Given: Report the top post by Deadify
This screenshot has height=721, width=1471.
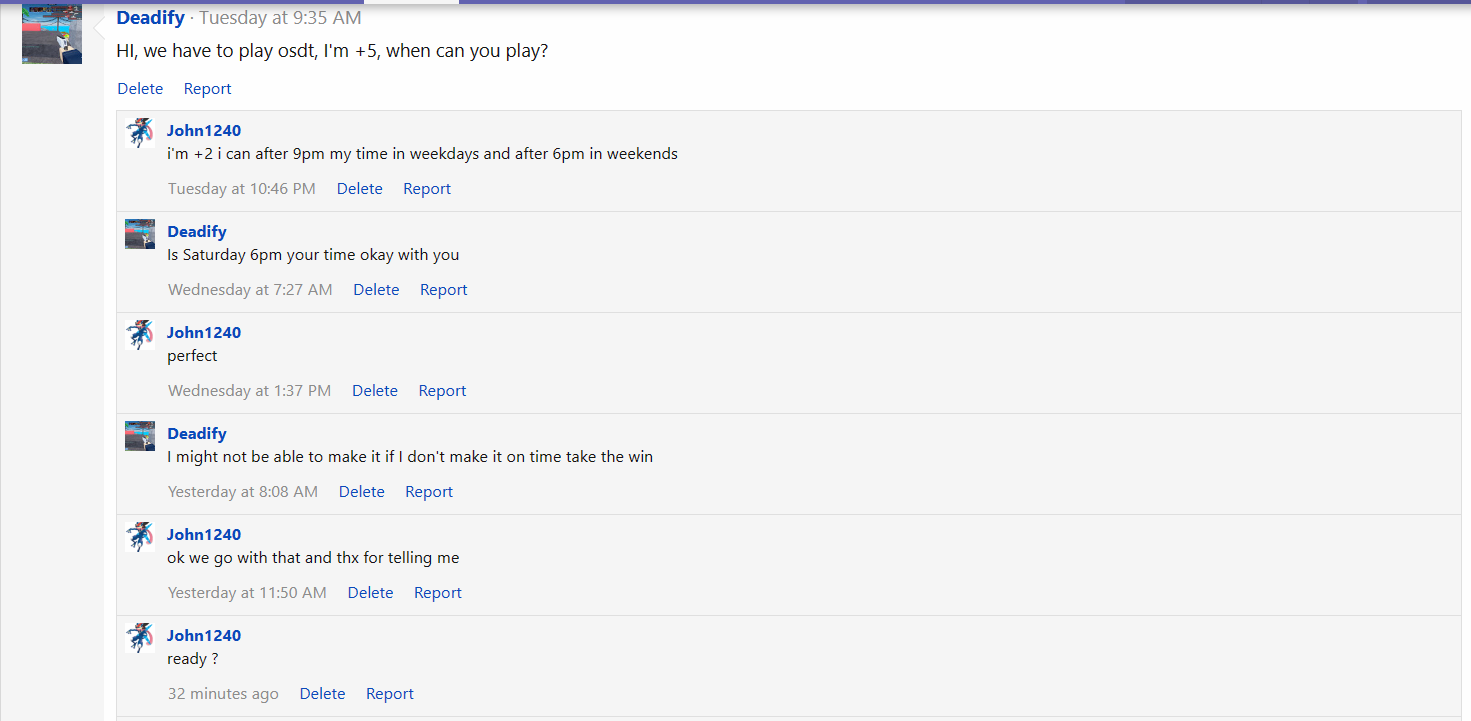Looking at the screenshot, I should (208, 89).
